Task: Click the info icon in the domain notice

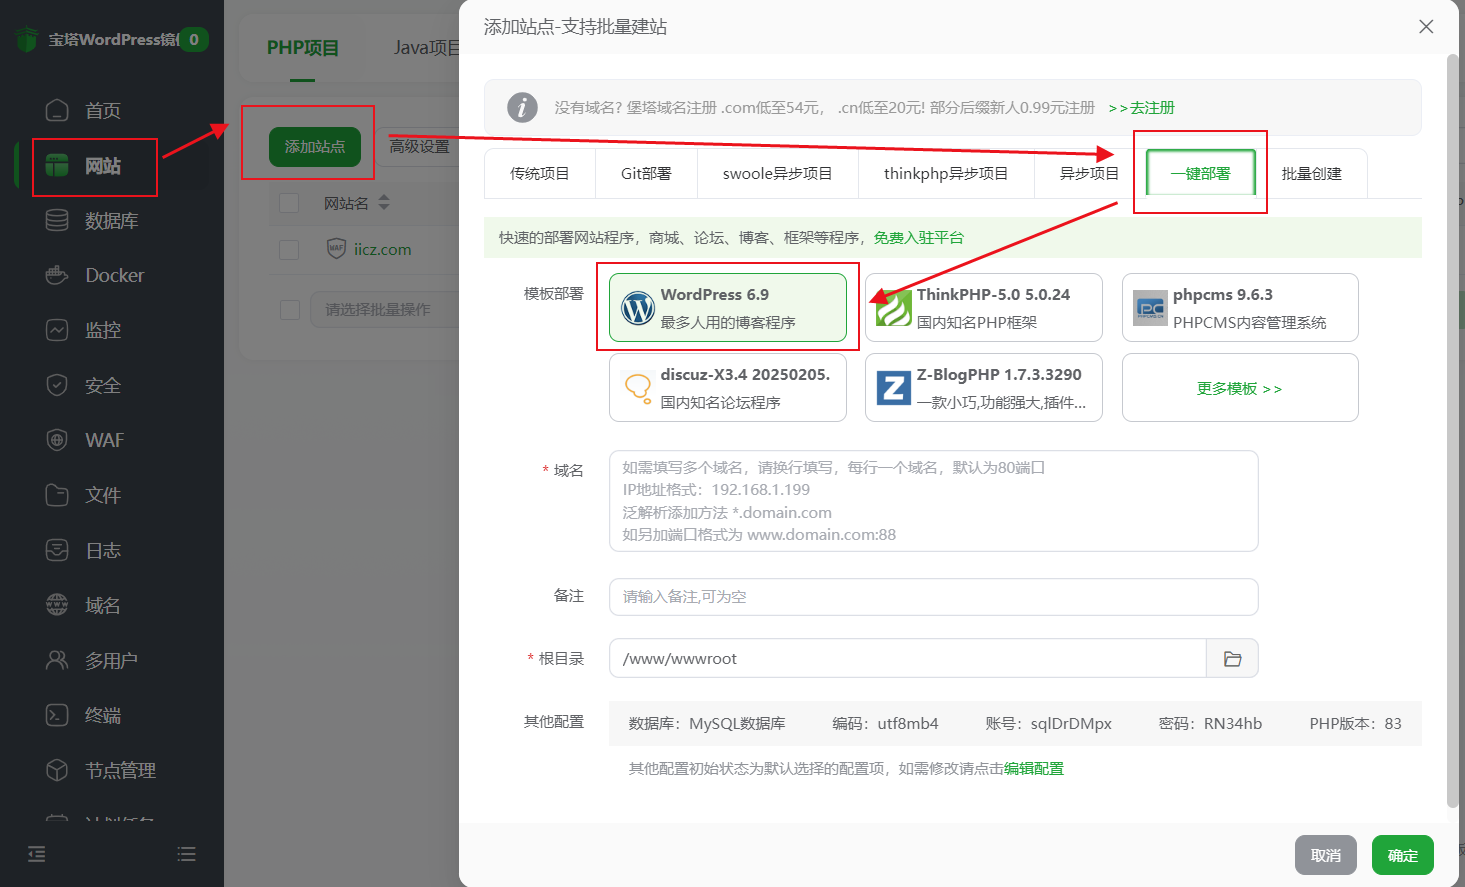Action: pos(522,107)
